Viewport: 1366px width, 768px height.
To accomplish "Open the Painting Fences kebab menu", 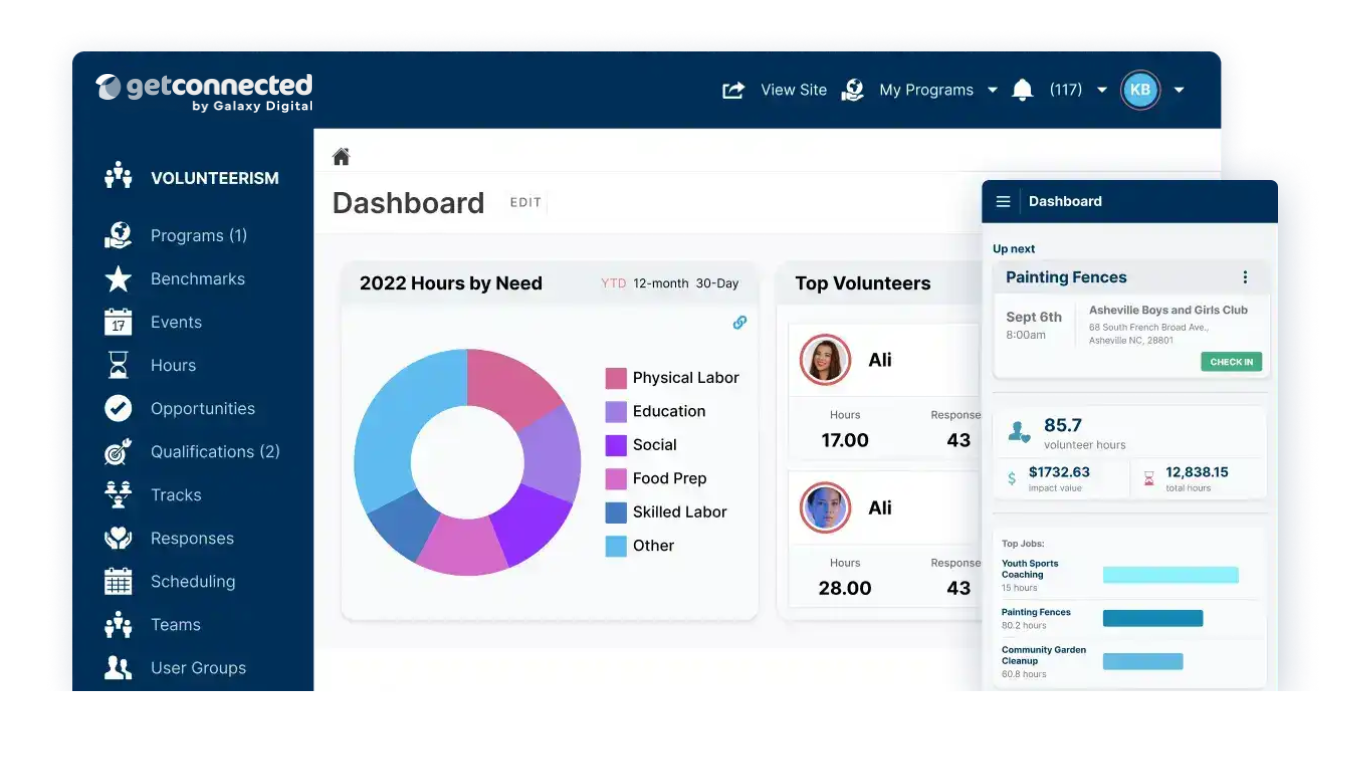I will [1245, 277].
